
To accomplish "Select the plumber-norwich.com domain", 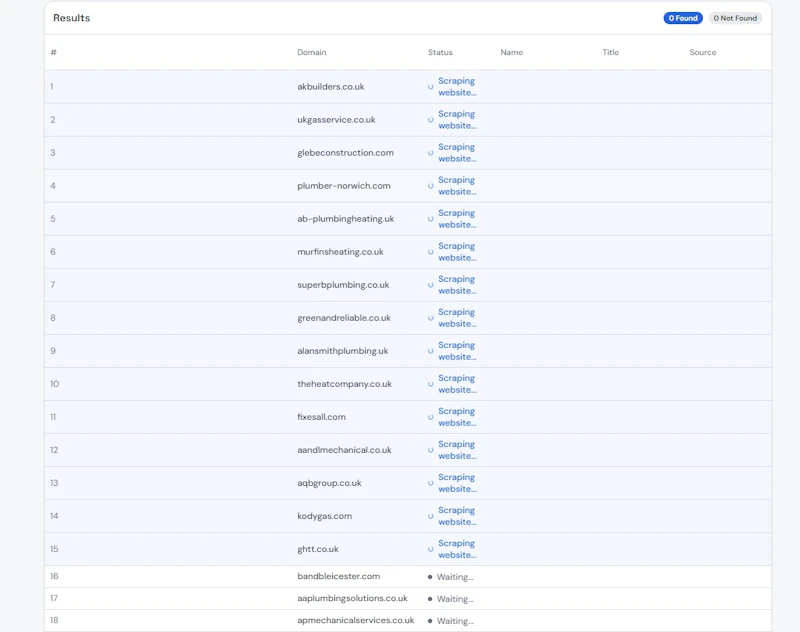I will pyautogui.click(x=344, y=186).
